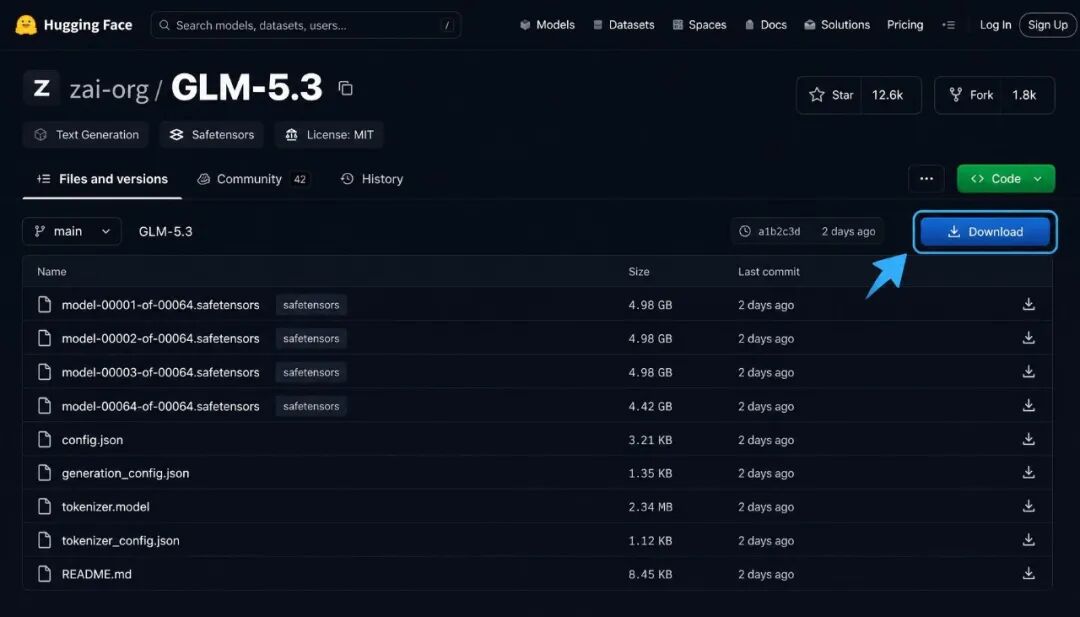Open Docs in top navigation
This screenshot has height=617, width=1080.
coord(765,25)
